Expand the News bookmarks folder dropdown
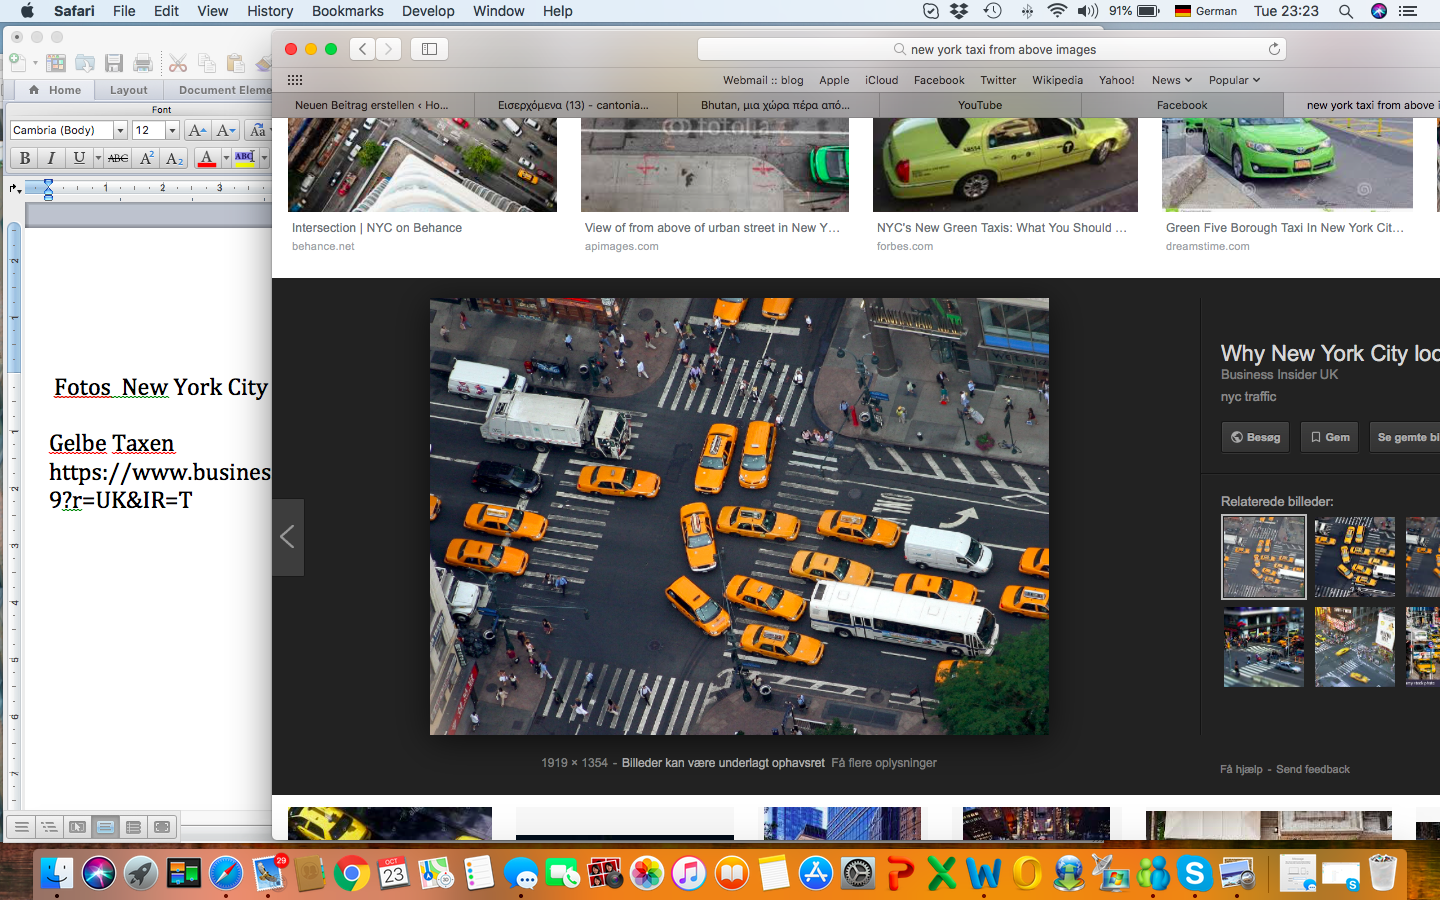This screenshot has height=900, width=1440. [x=1171, y=80]
